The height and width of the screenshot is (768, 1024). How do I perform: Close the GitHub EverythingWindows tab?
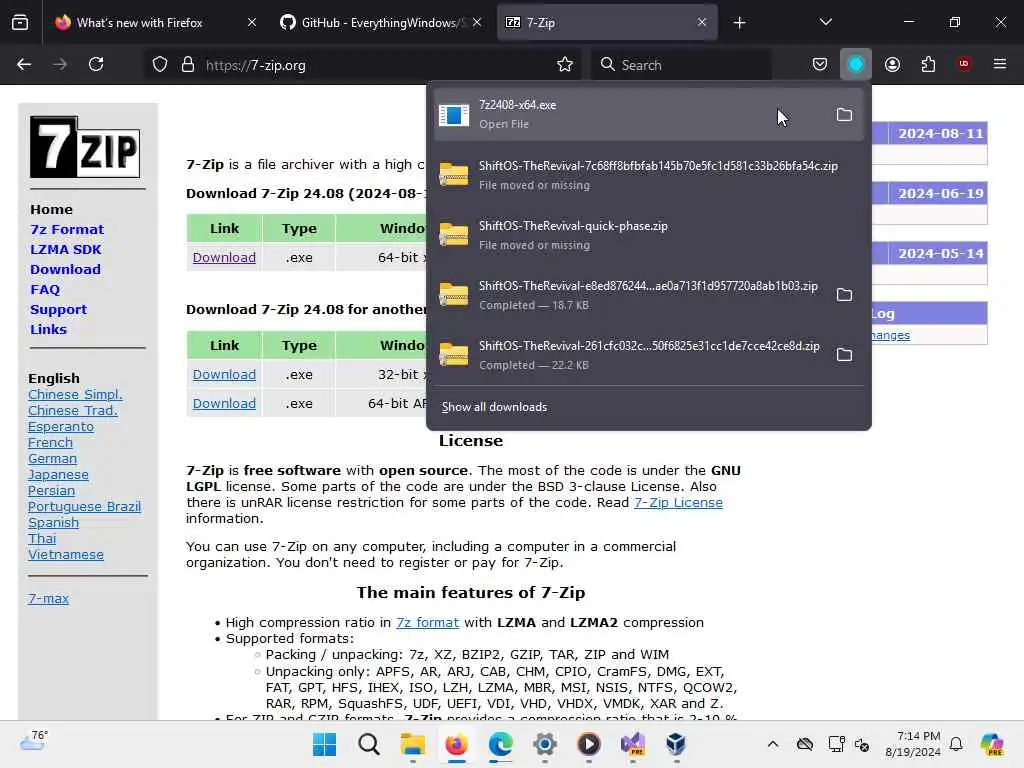(477, 22)
